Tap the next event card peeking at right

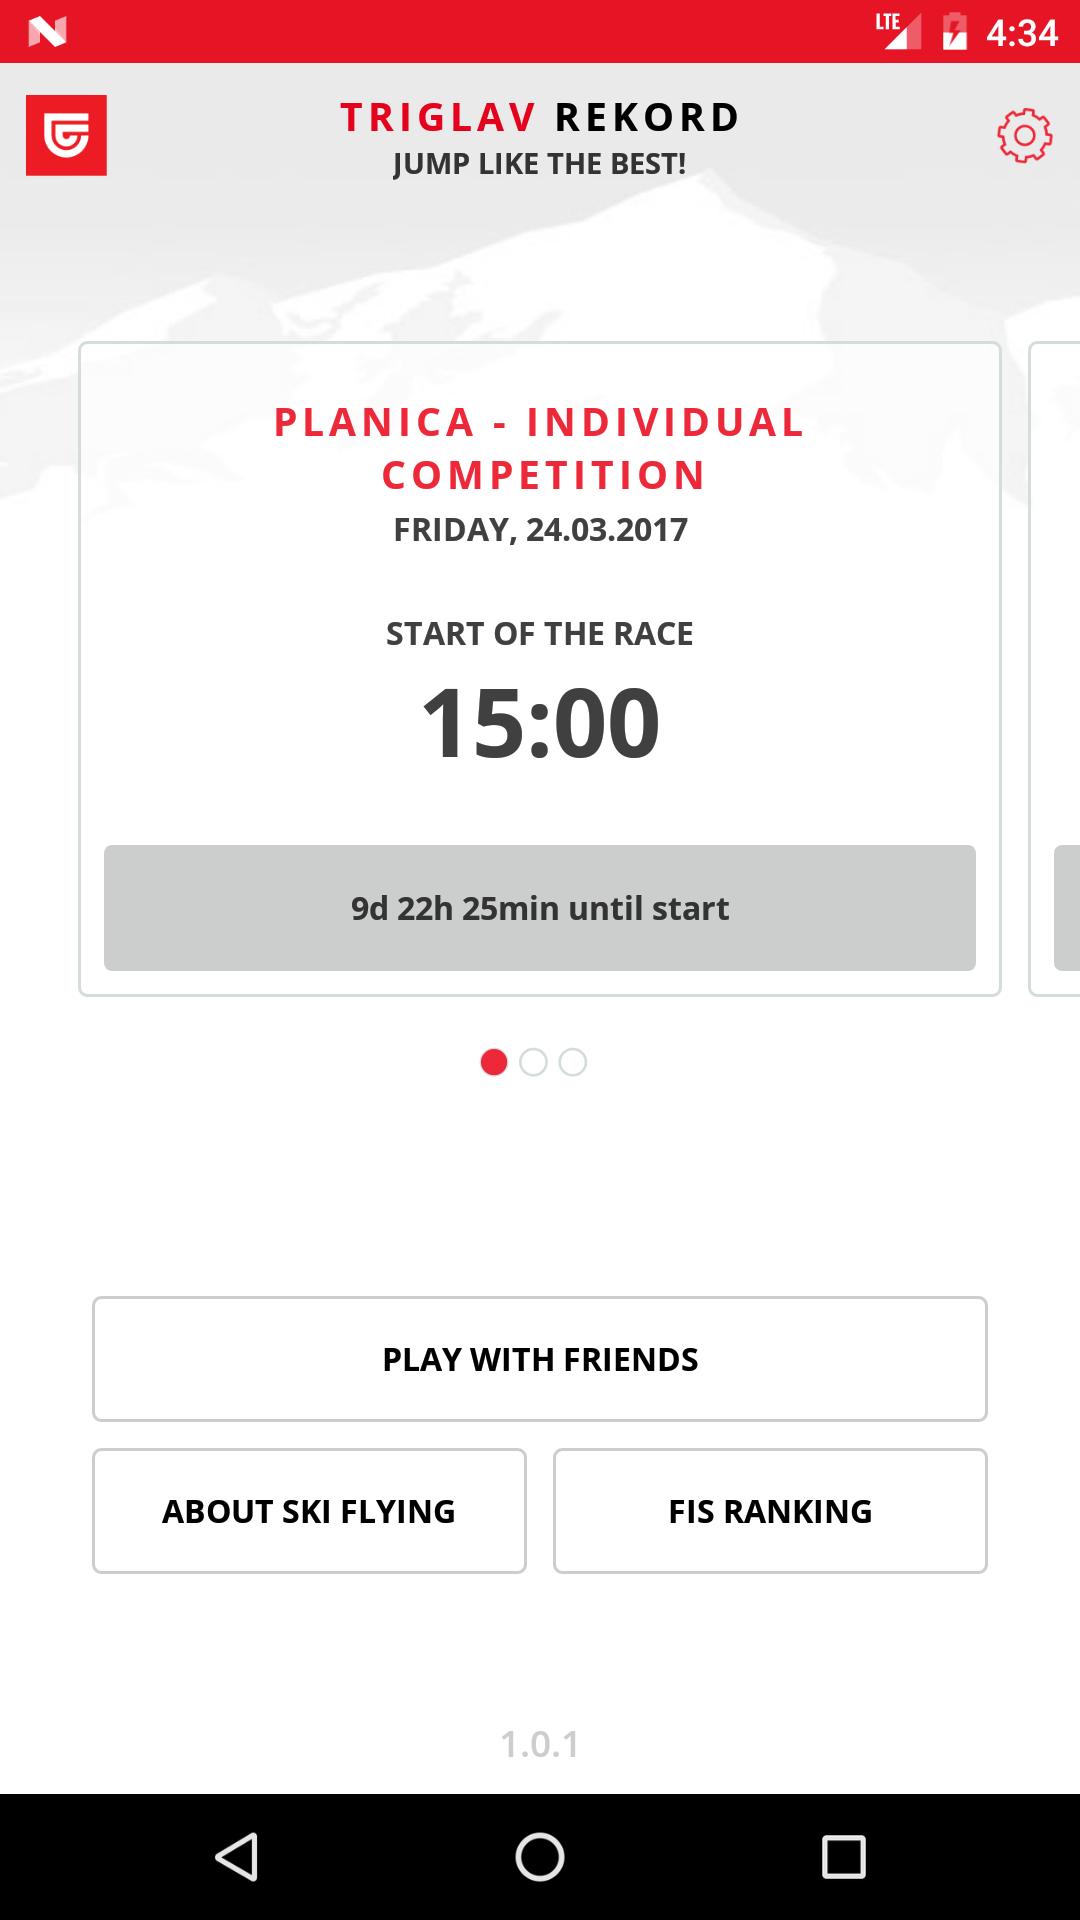(1056, 670)
